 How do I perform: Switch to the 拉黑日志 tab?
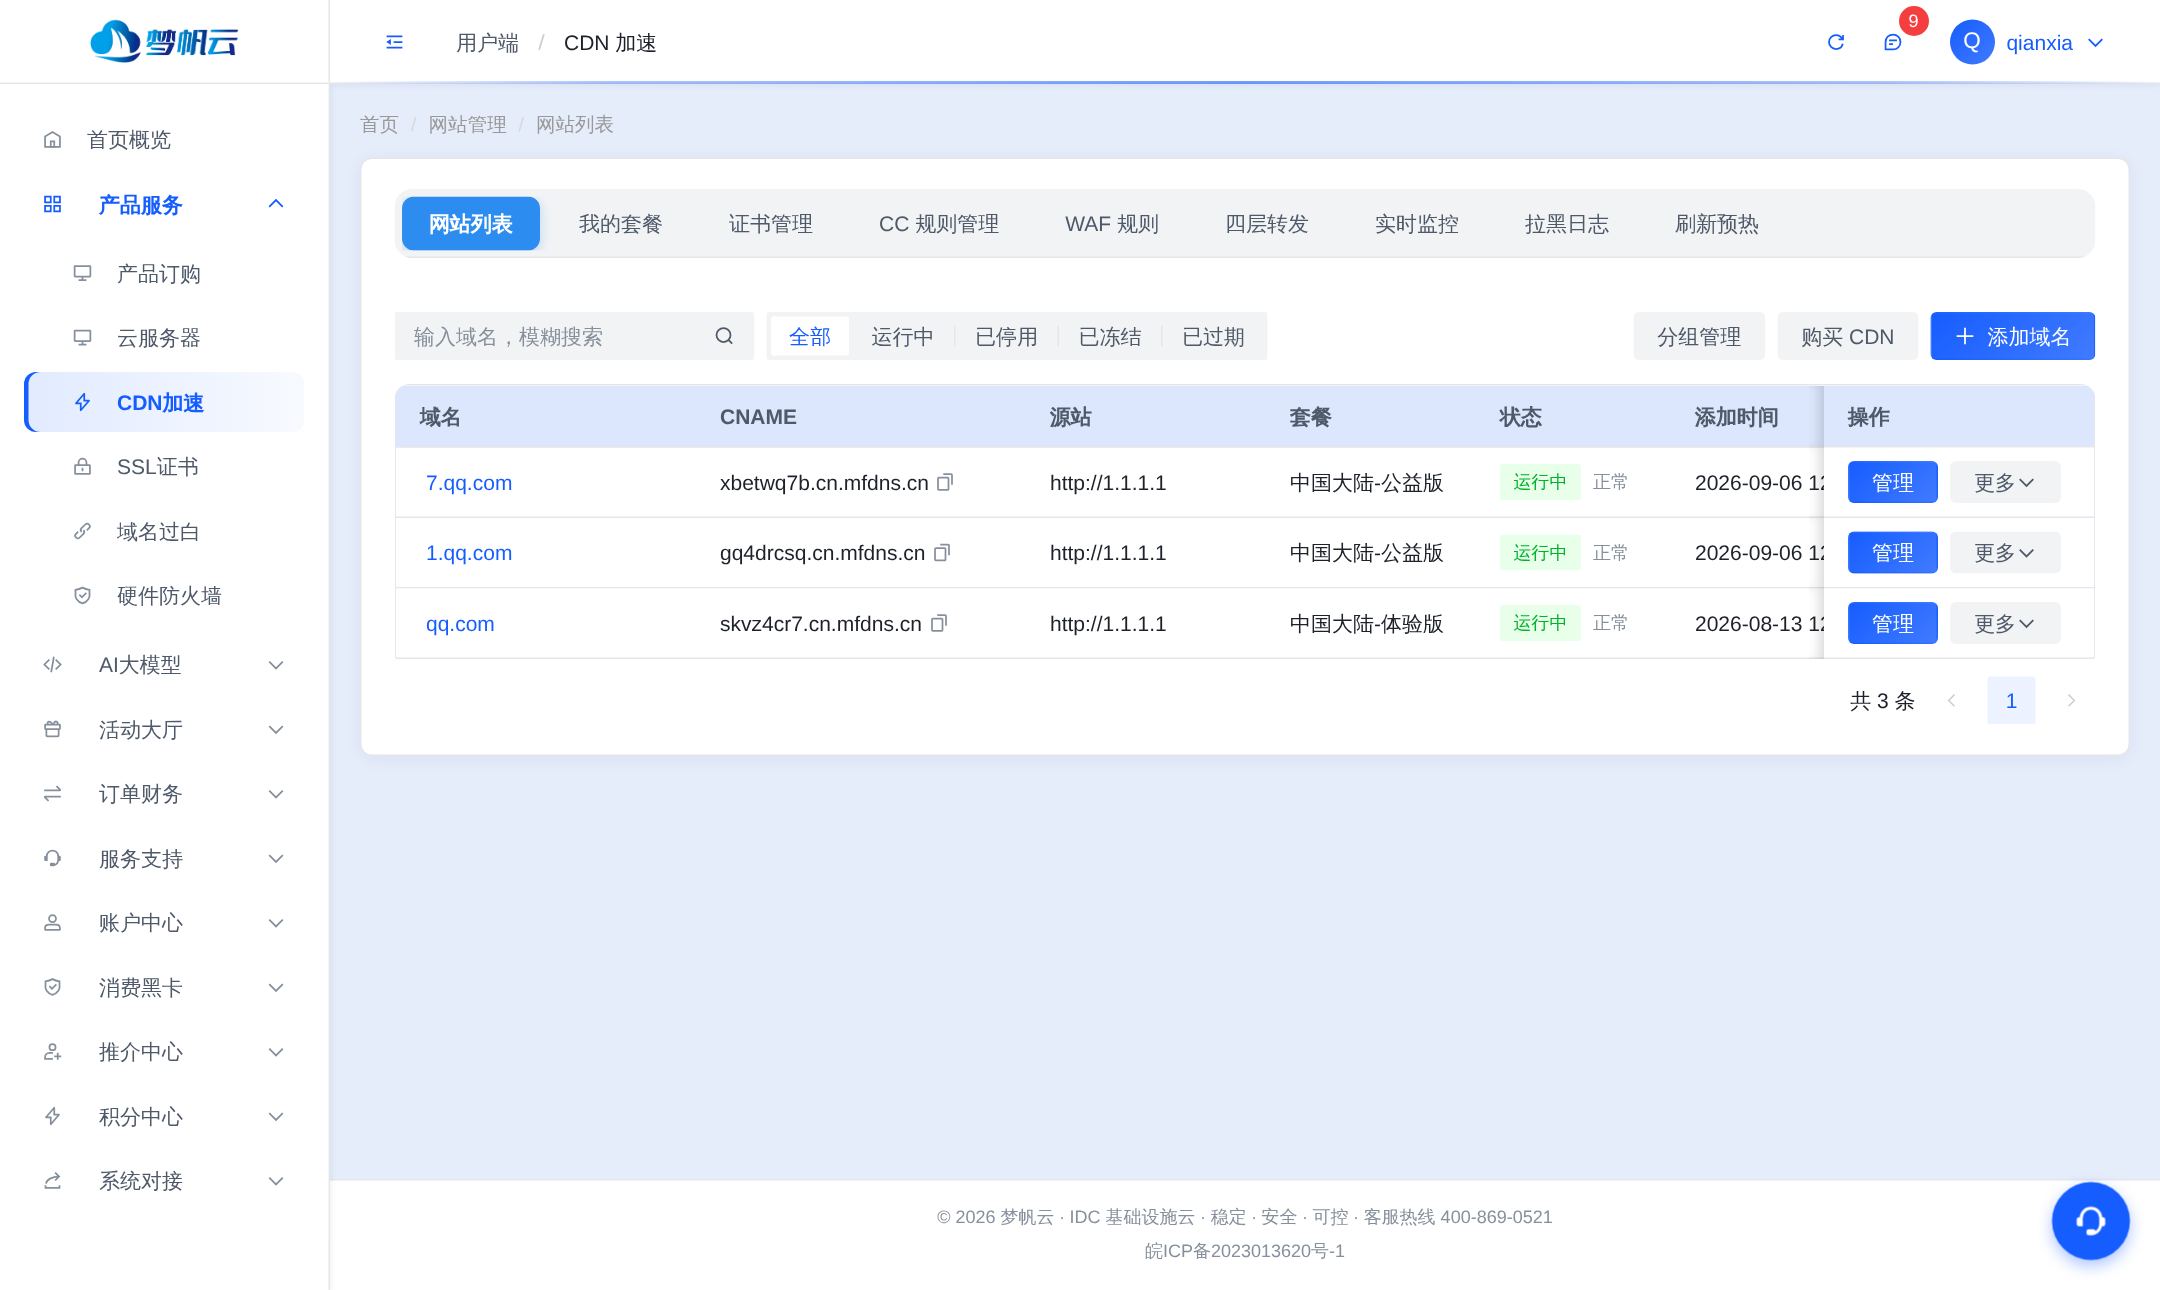click(x=1566, y=224)
